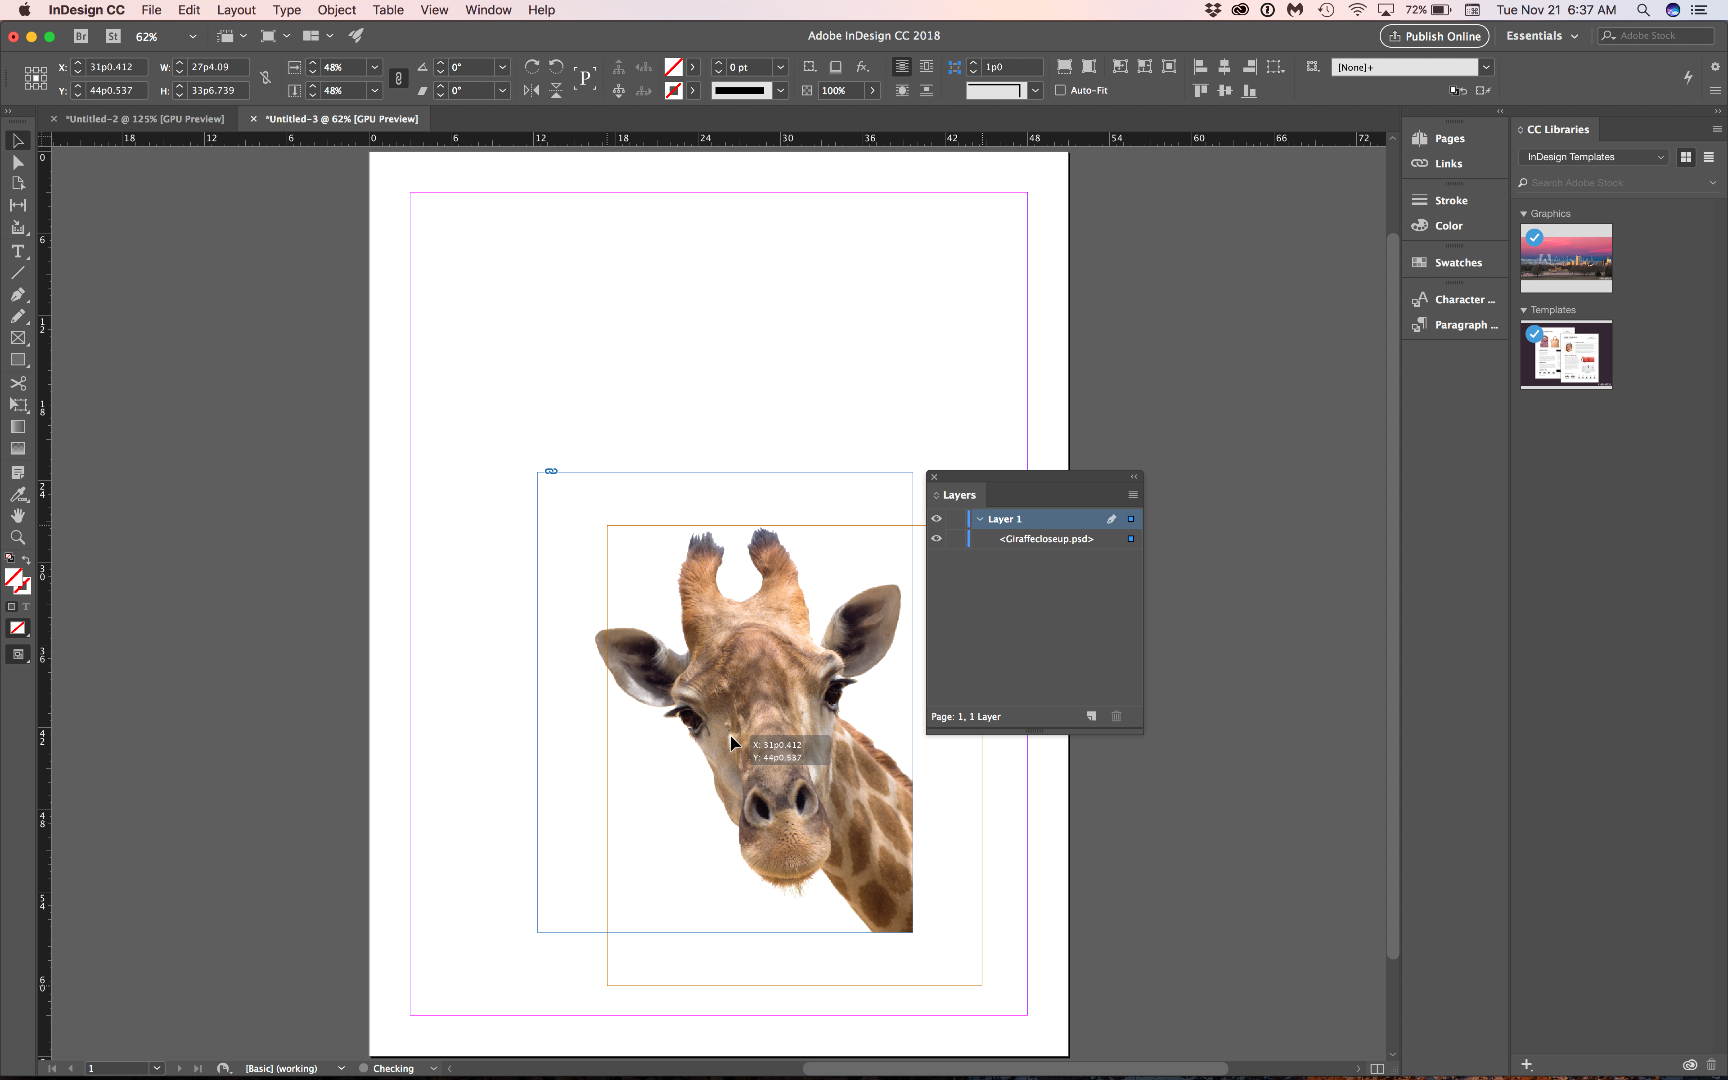Open the InDesign Templates library dropdown
The image size is (1728, 1080).
1594,157
